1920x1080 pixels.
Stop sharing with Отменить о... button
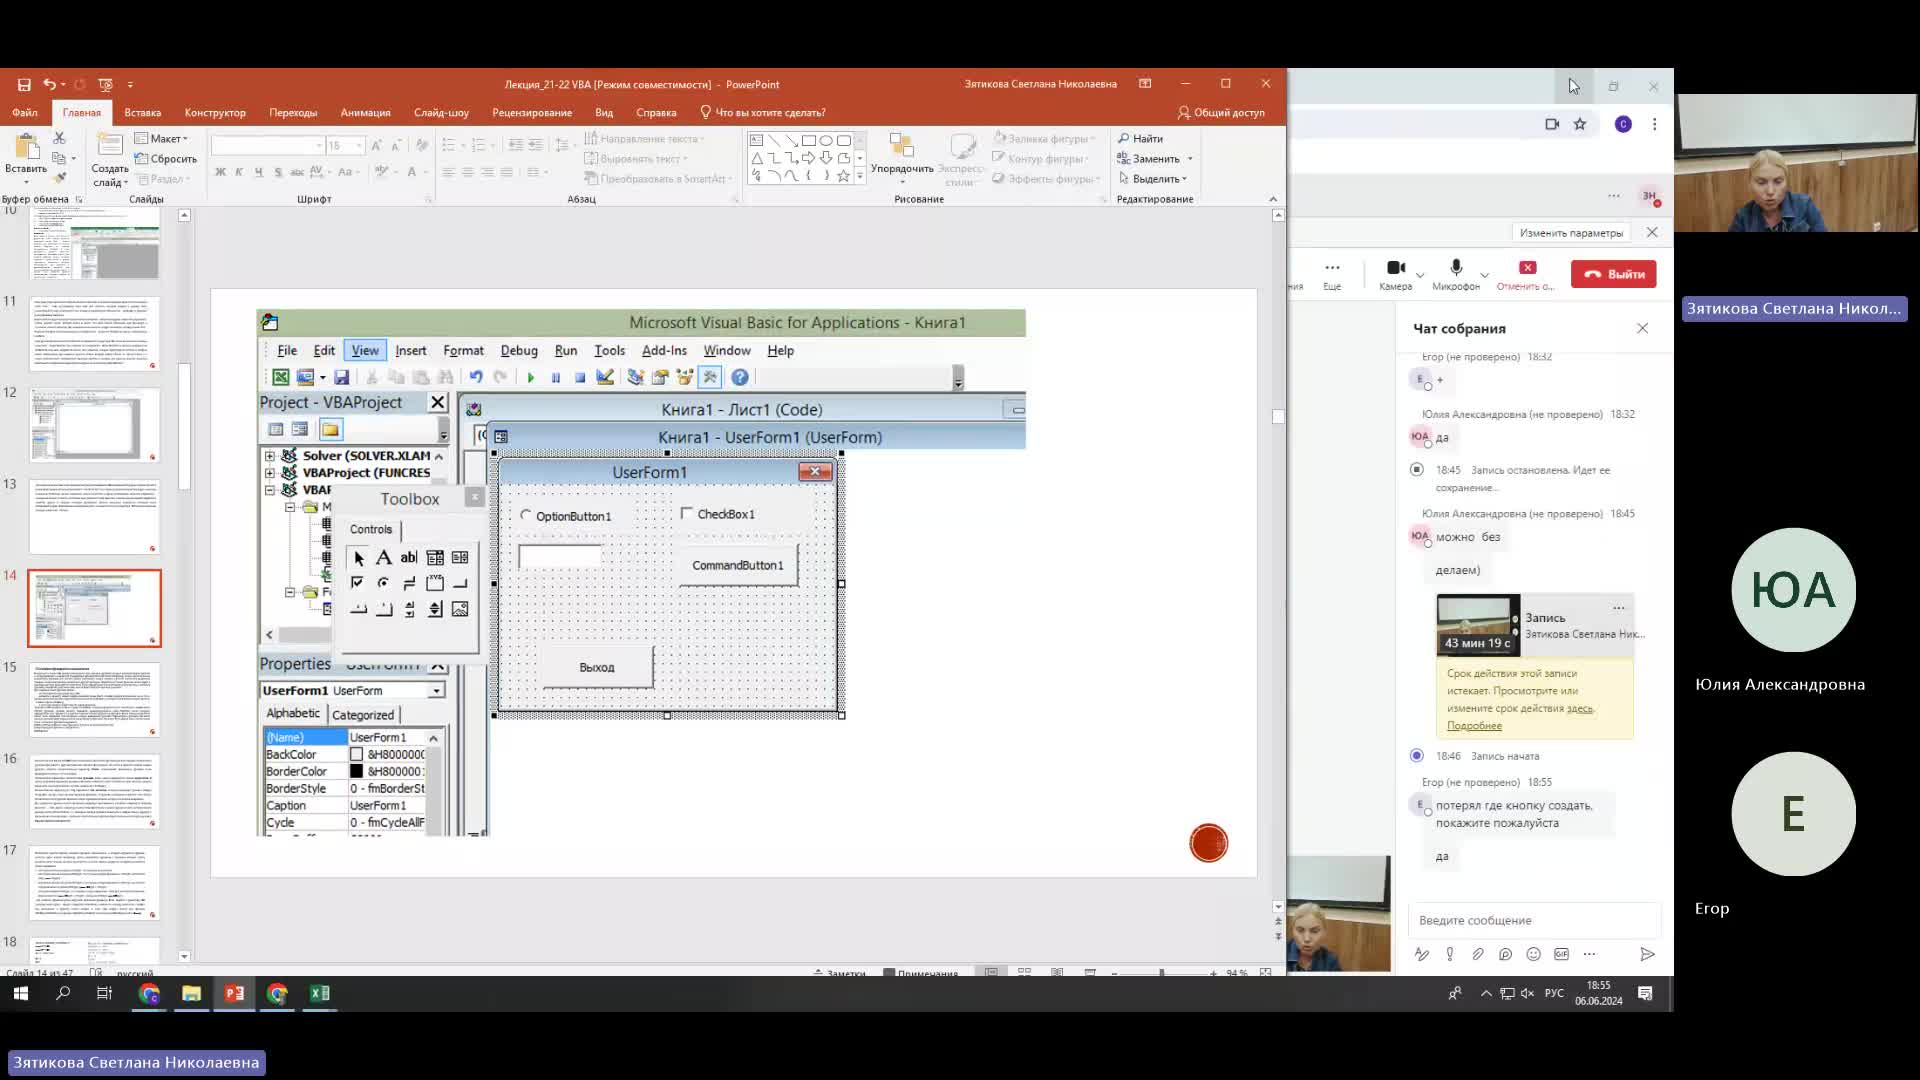(x=1526, y=274)
